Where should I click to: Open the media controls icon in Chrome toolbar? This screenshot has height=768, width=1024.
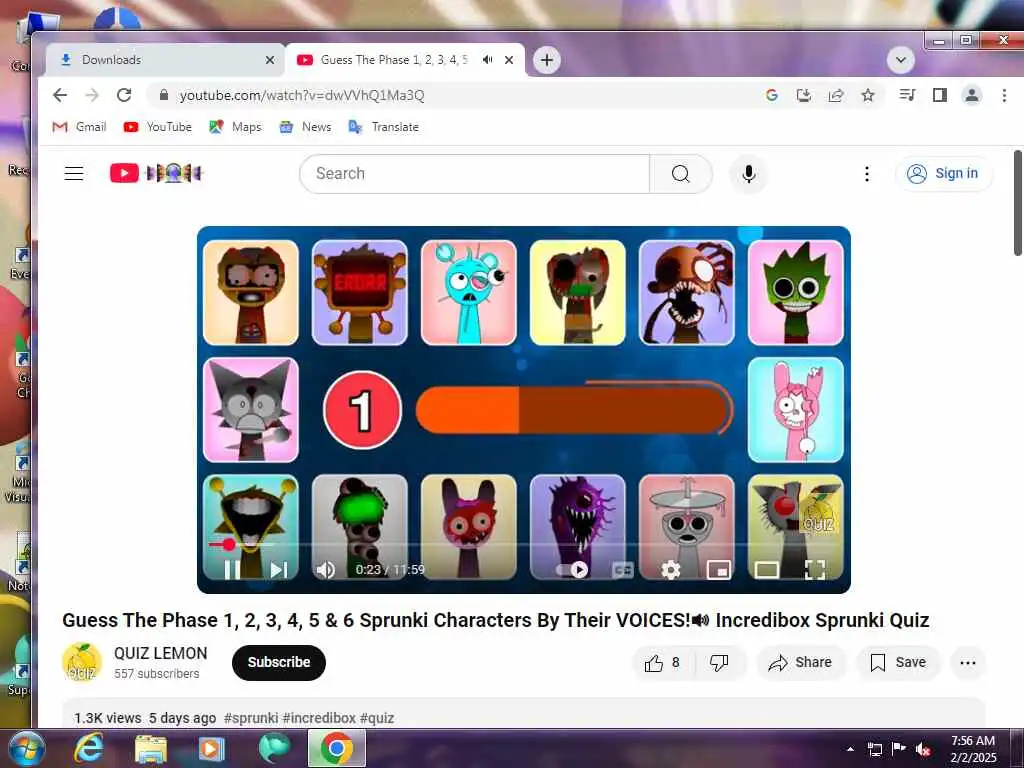click(x=907, y=95)
